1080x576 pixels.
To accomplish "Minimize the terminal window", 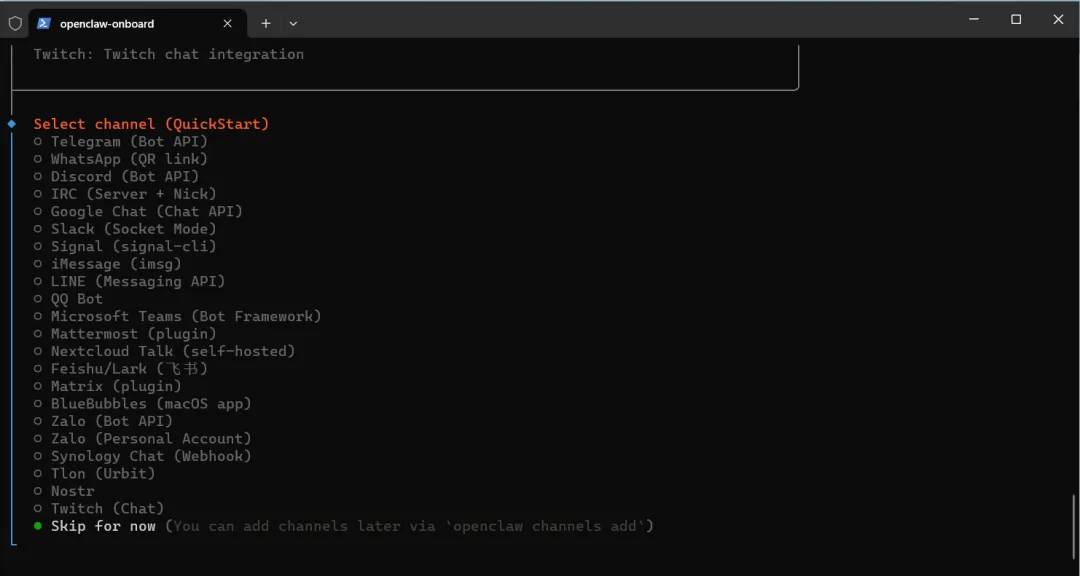I will (x=973, y=19).
